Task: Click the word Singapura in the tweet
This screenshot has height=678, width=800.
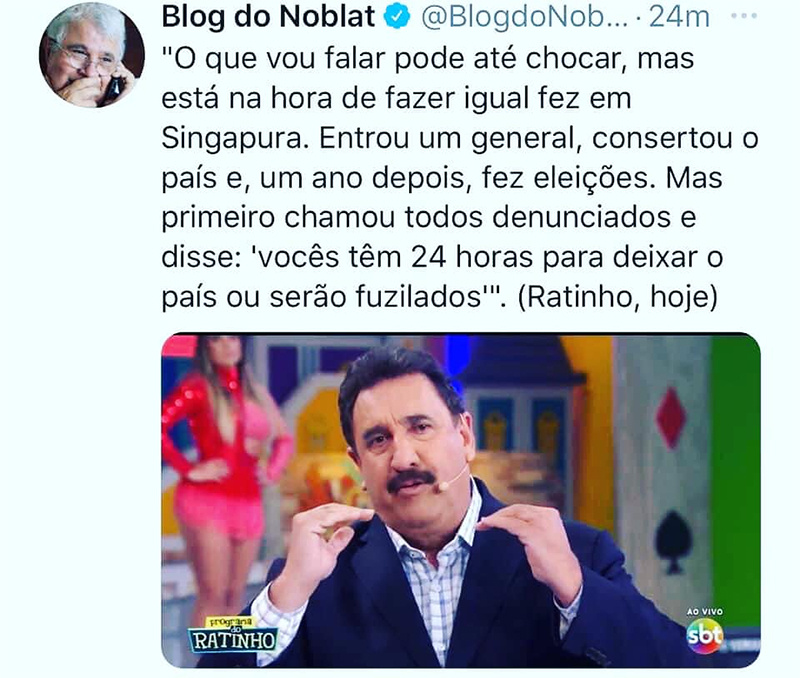Action: (235, 138)
